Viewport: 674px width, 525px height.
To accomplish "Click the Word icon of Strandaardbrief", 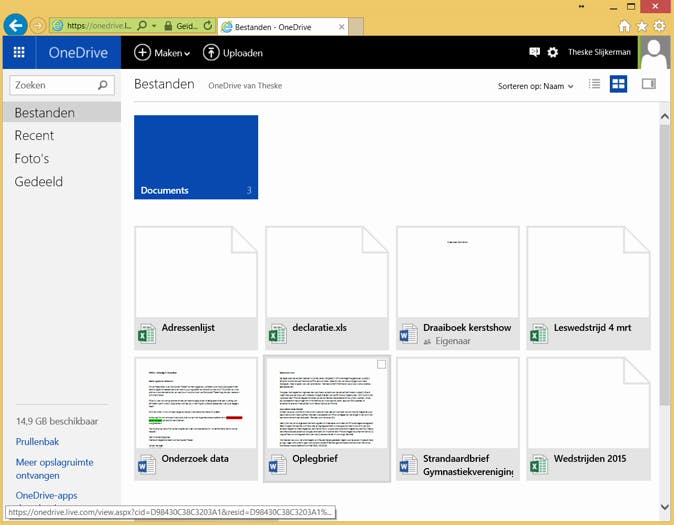I will pos(408,465).
